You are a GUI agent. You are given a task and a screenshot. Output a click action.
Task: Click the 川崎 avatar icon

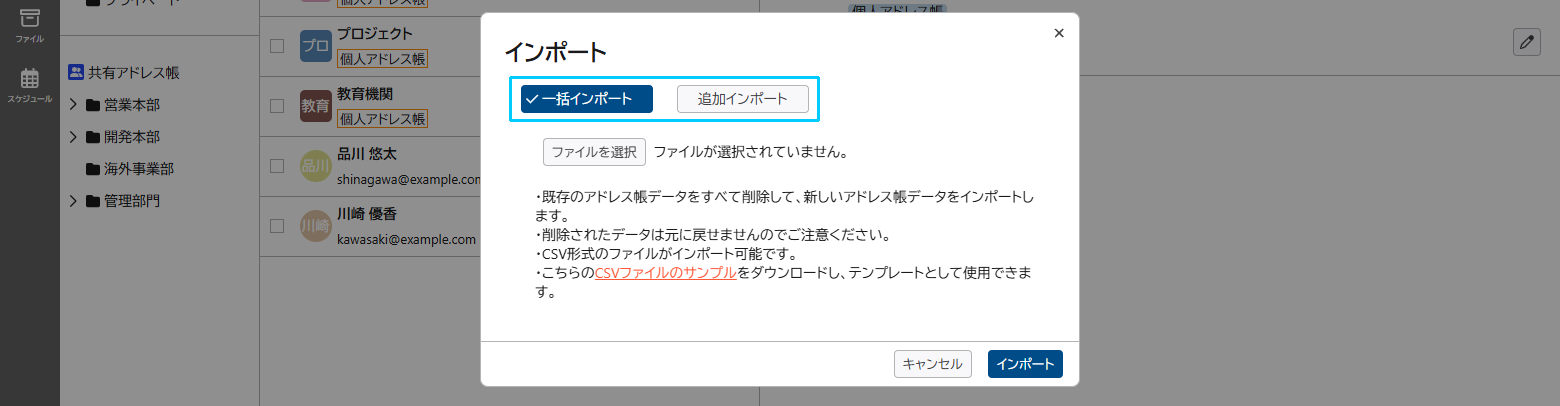tap(315, 226)
